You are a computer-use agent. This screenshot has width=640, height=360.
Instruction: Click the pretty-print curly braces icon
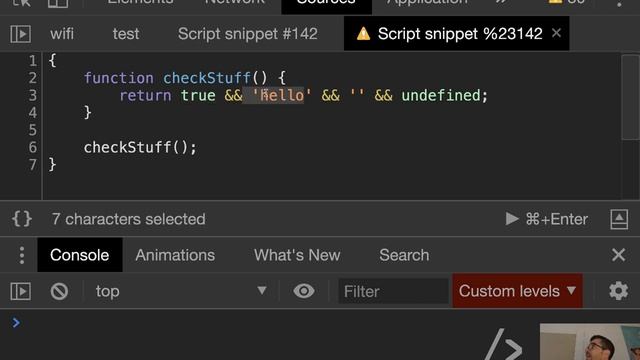pos(22,219)
